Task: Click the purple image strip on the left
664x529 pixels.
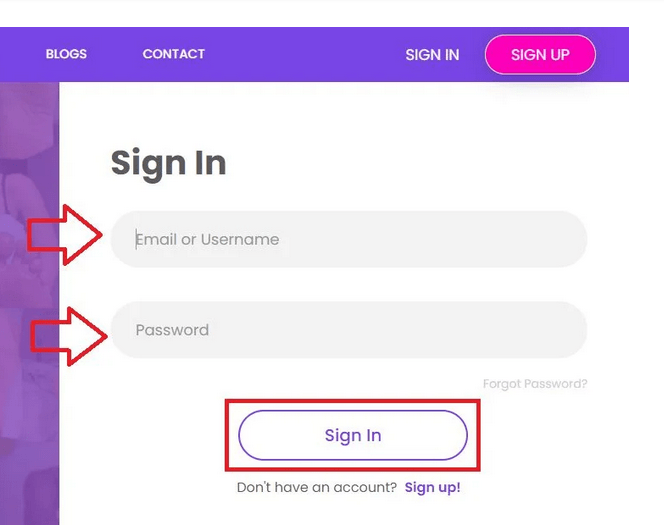Action: pyautogui.click(x=29, y=300)
